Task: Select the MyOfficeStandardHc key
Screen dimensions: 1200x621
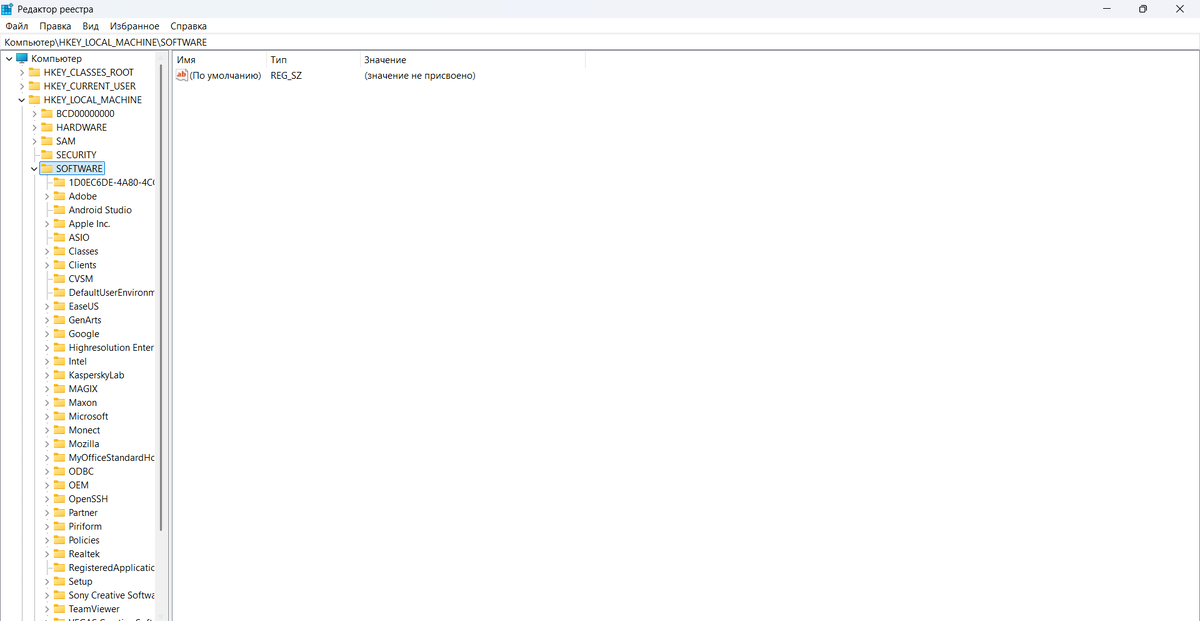Action: pos(111,457)
